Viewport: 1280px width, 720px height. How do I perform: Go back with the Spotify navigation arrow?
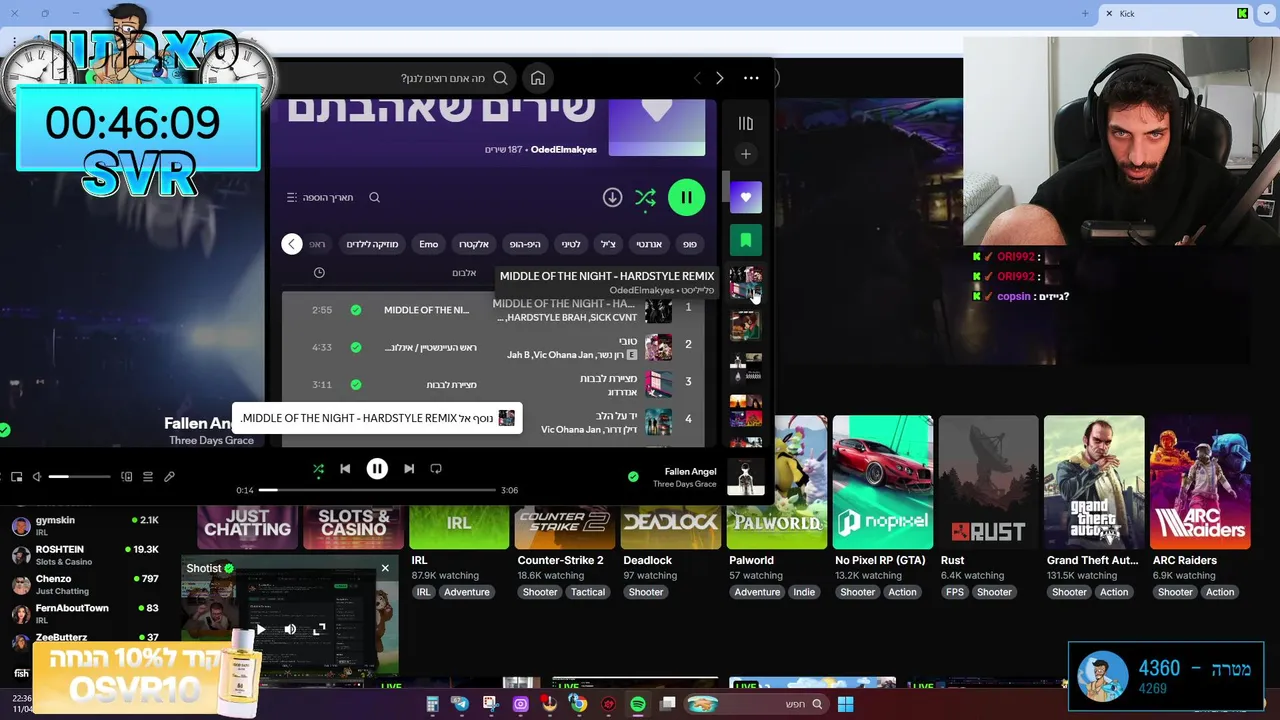coord(697,78)
